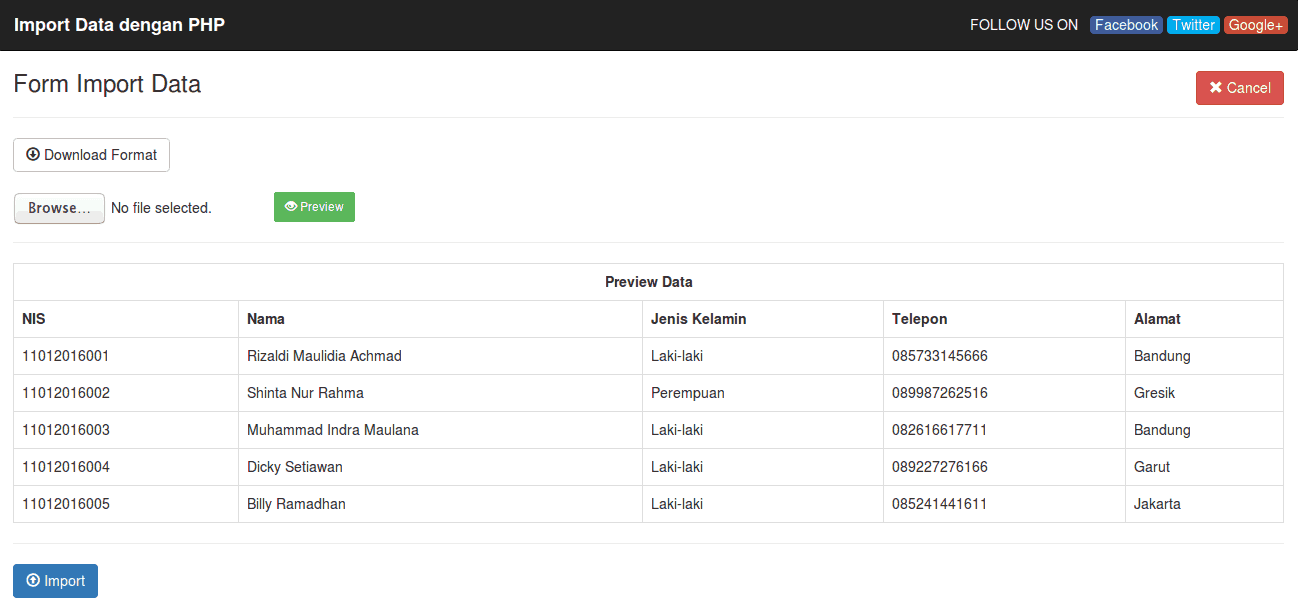1298x609 pixels.
Task: Click Bandung in Rizaldi's row
Action: [x=1162, y=356]
